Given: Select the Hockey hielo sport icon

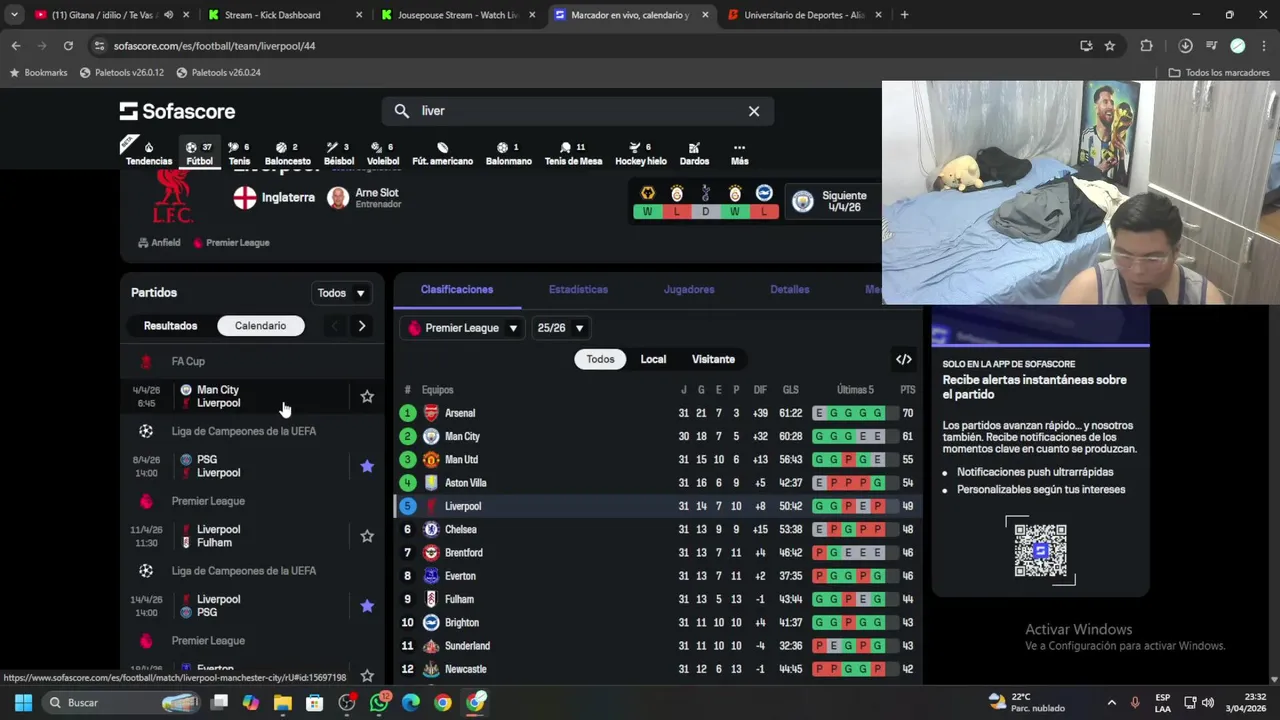Looking at the screenshot, I should point(640,154).
